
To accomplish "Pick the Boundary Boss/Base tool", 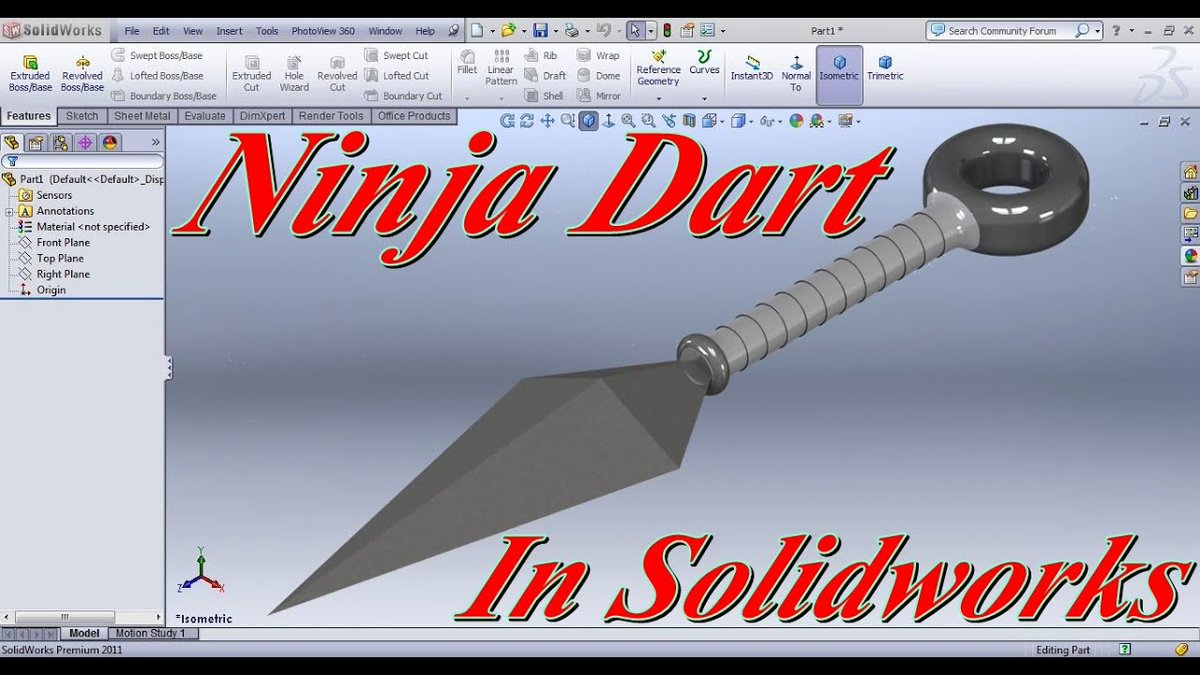I will pos(164,96).
